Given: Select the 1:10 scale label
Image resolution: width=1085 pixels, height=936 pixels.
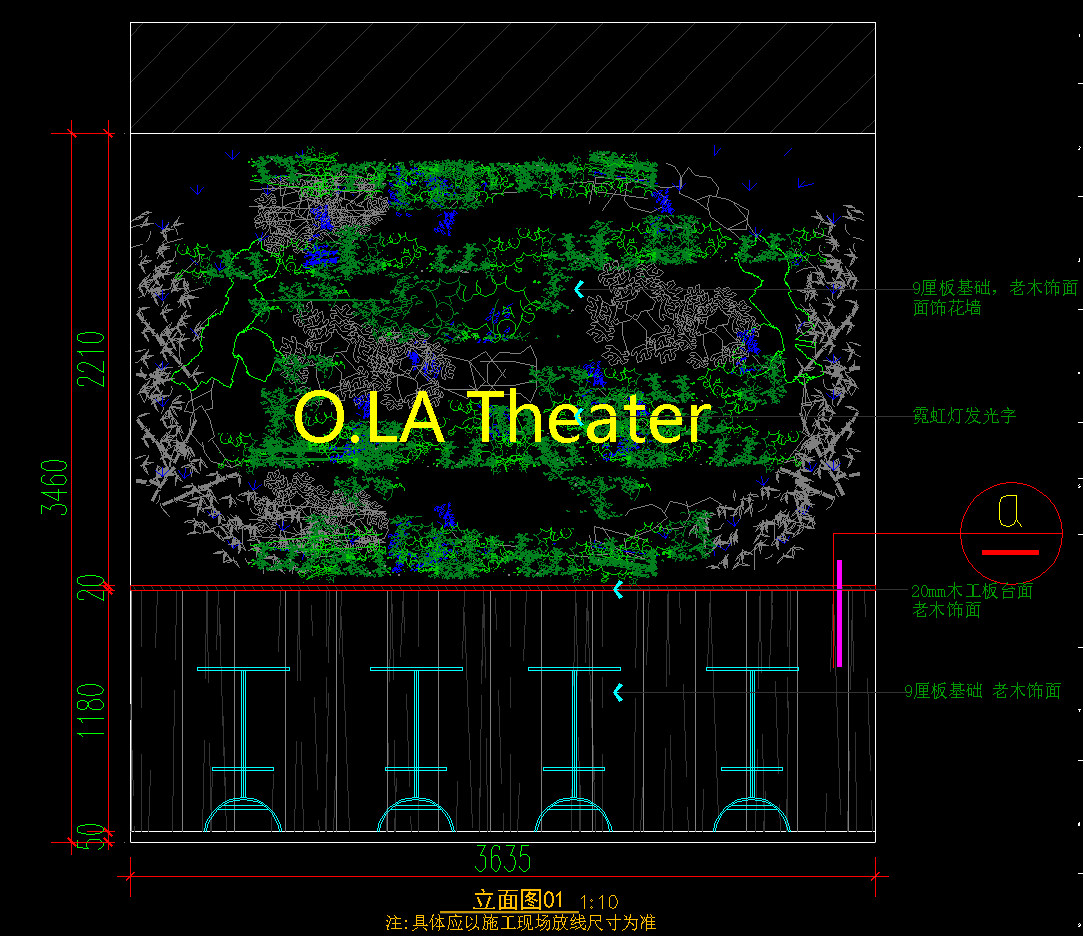Looking at the screenshot, I should [599, 901].
